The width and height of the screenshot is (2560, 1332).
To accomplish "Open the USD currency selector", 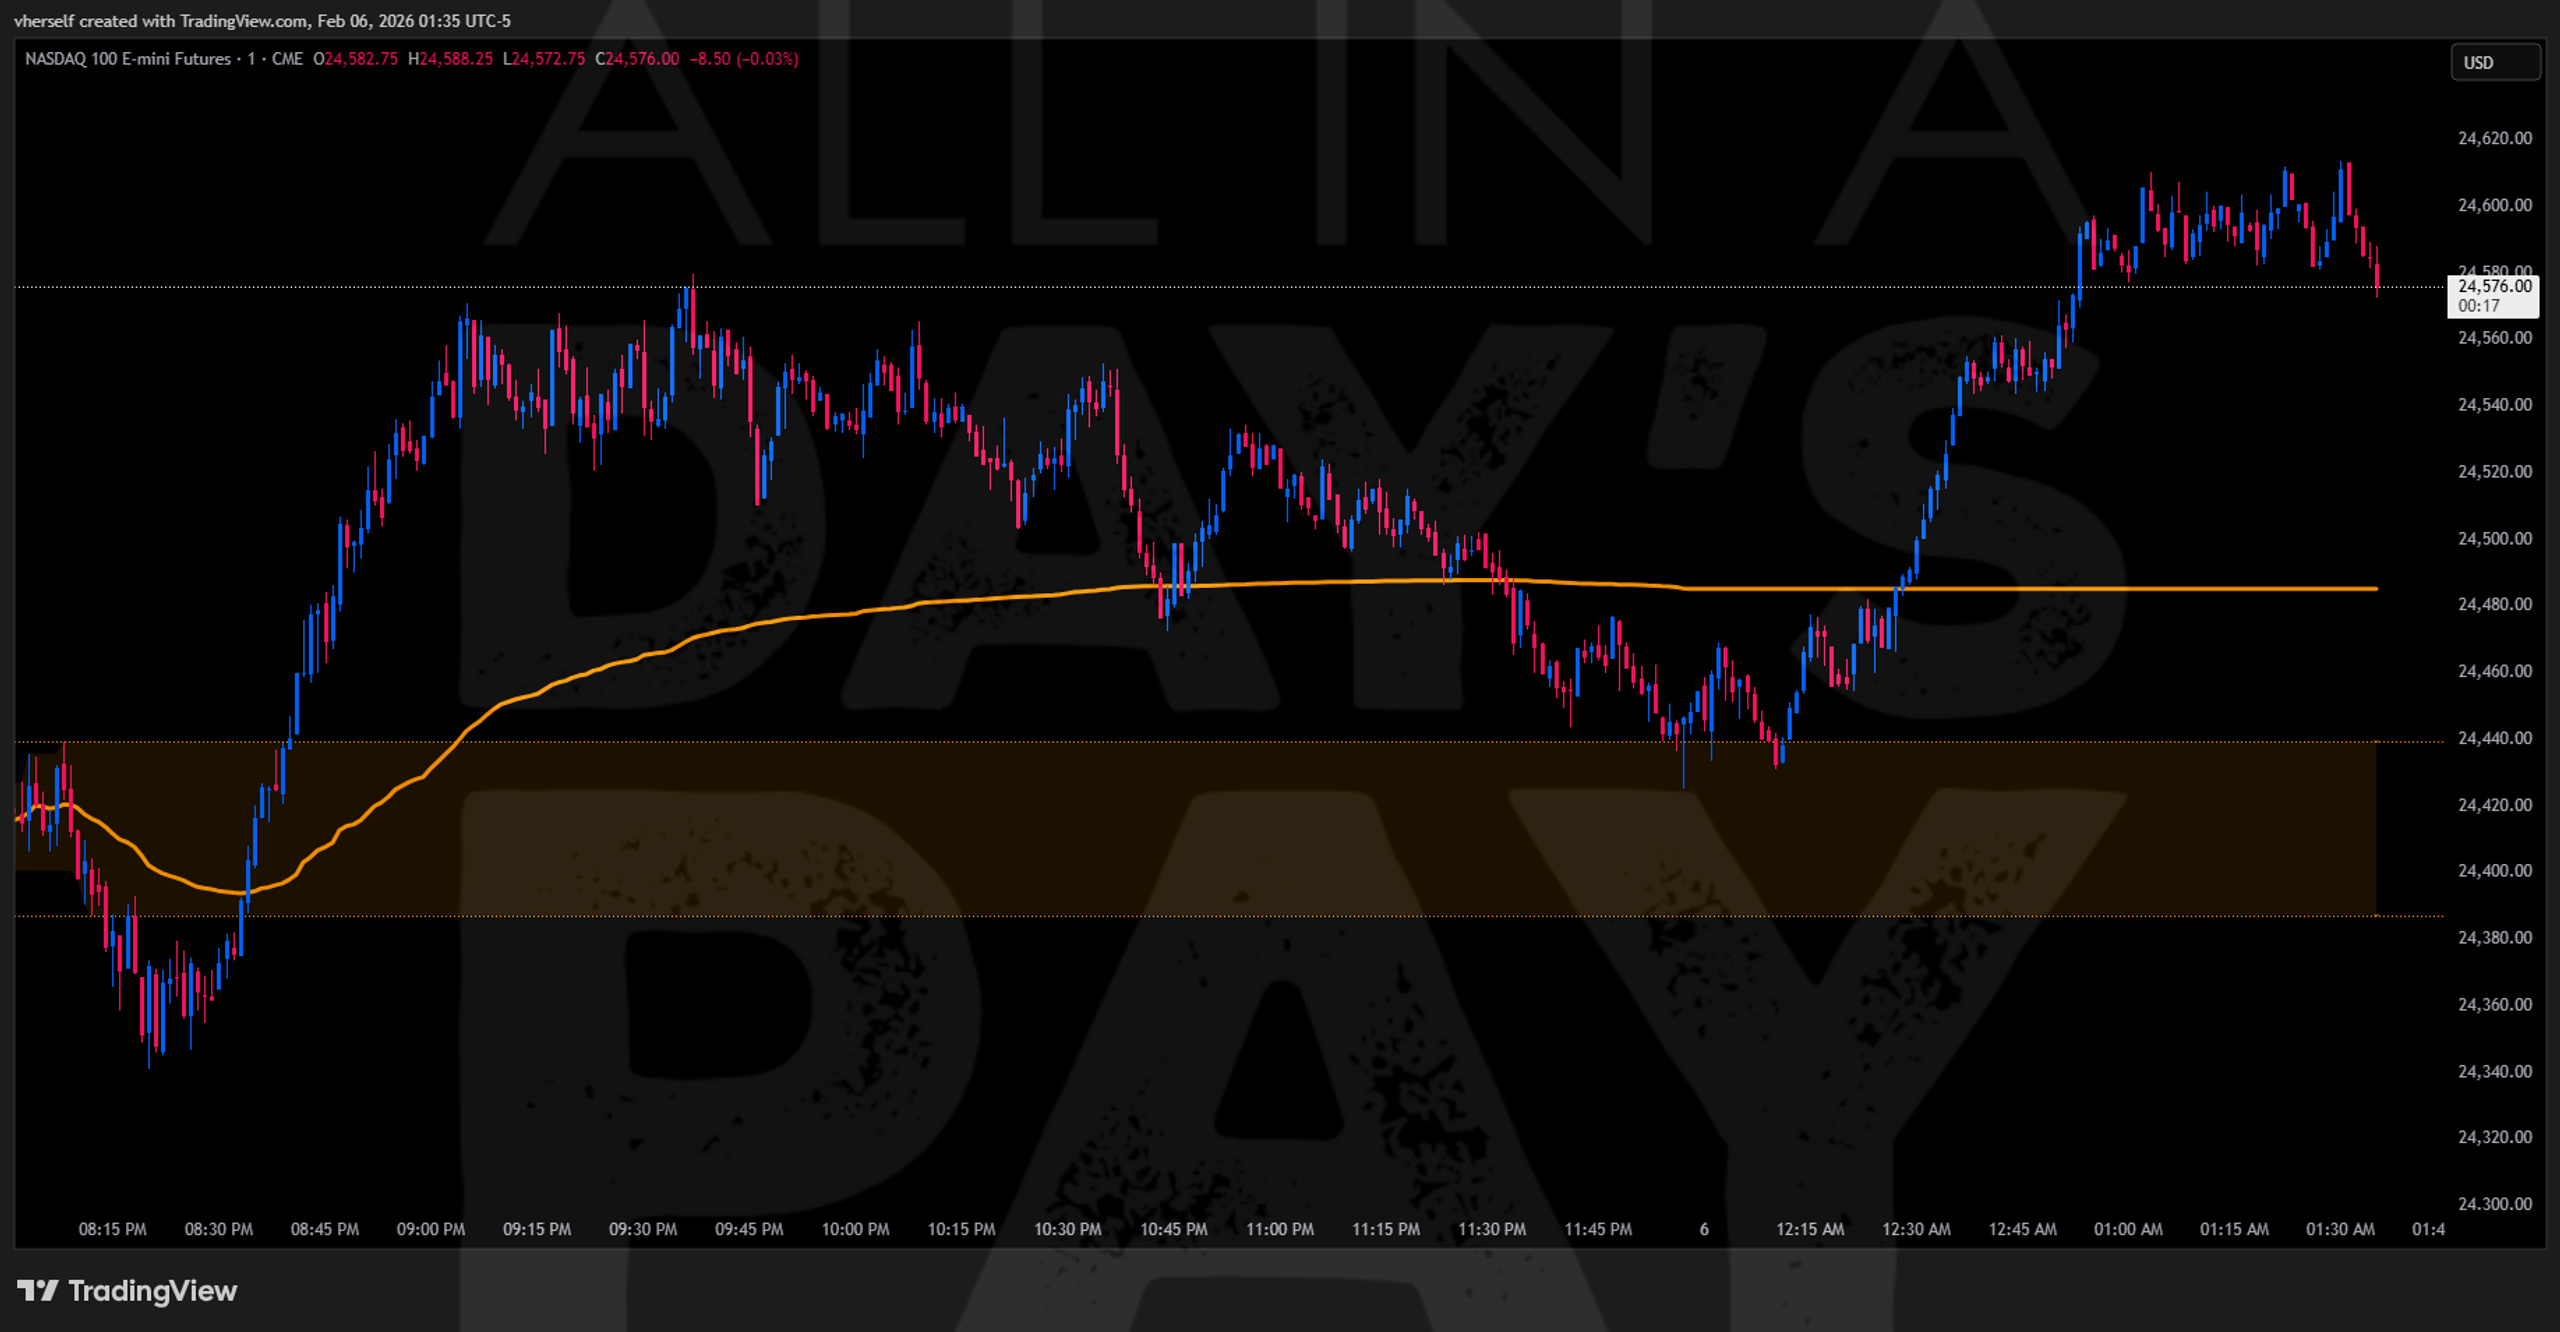I will pyautogui.click(x=2495, y=62).
